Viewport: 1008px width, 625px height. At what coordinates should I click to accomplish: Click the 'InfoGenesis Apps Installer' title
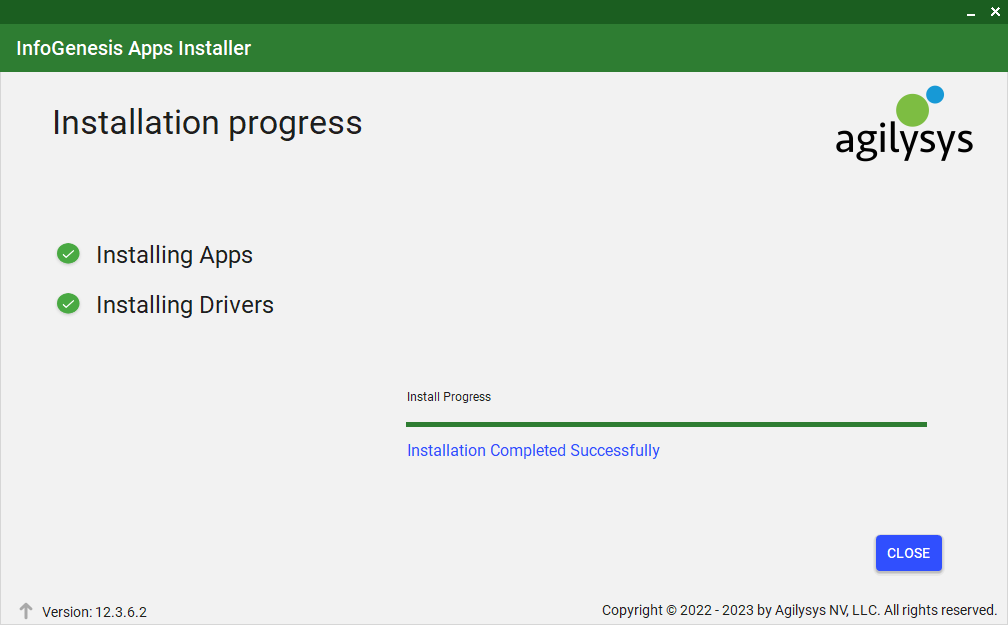click(x=134, y=48)
